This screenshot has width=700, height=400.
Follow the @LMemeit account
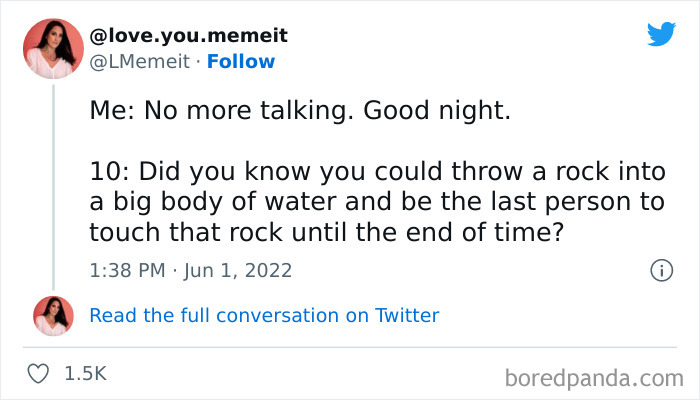[x=240, y=61]
